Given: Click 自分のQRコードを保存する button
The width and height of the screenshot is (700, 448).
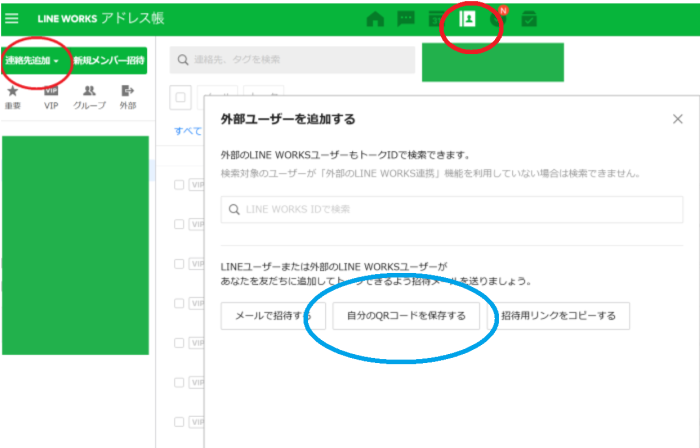Looking at the screenshot, I should (406, 316).
